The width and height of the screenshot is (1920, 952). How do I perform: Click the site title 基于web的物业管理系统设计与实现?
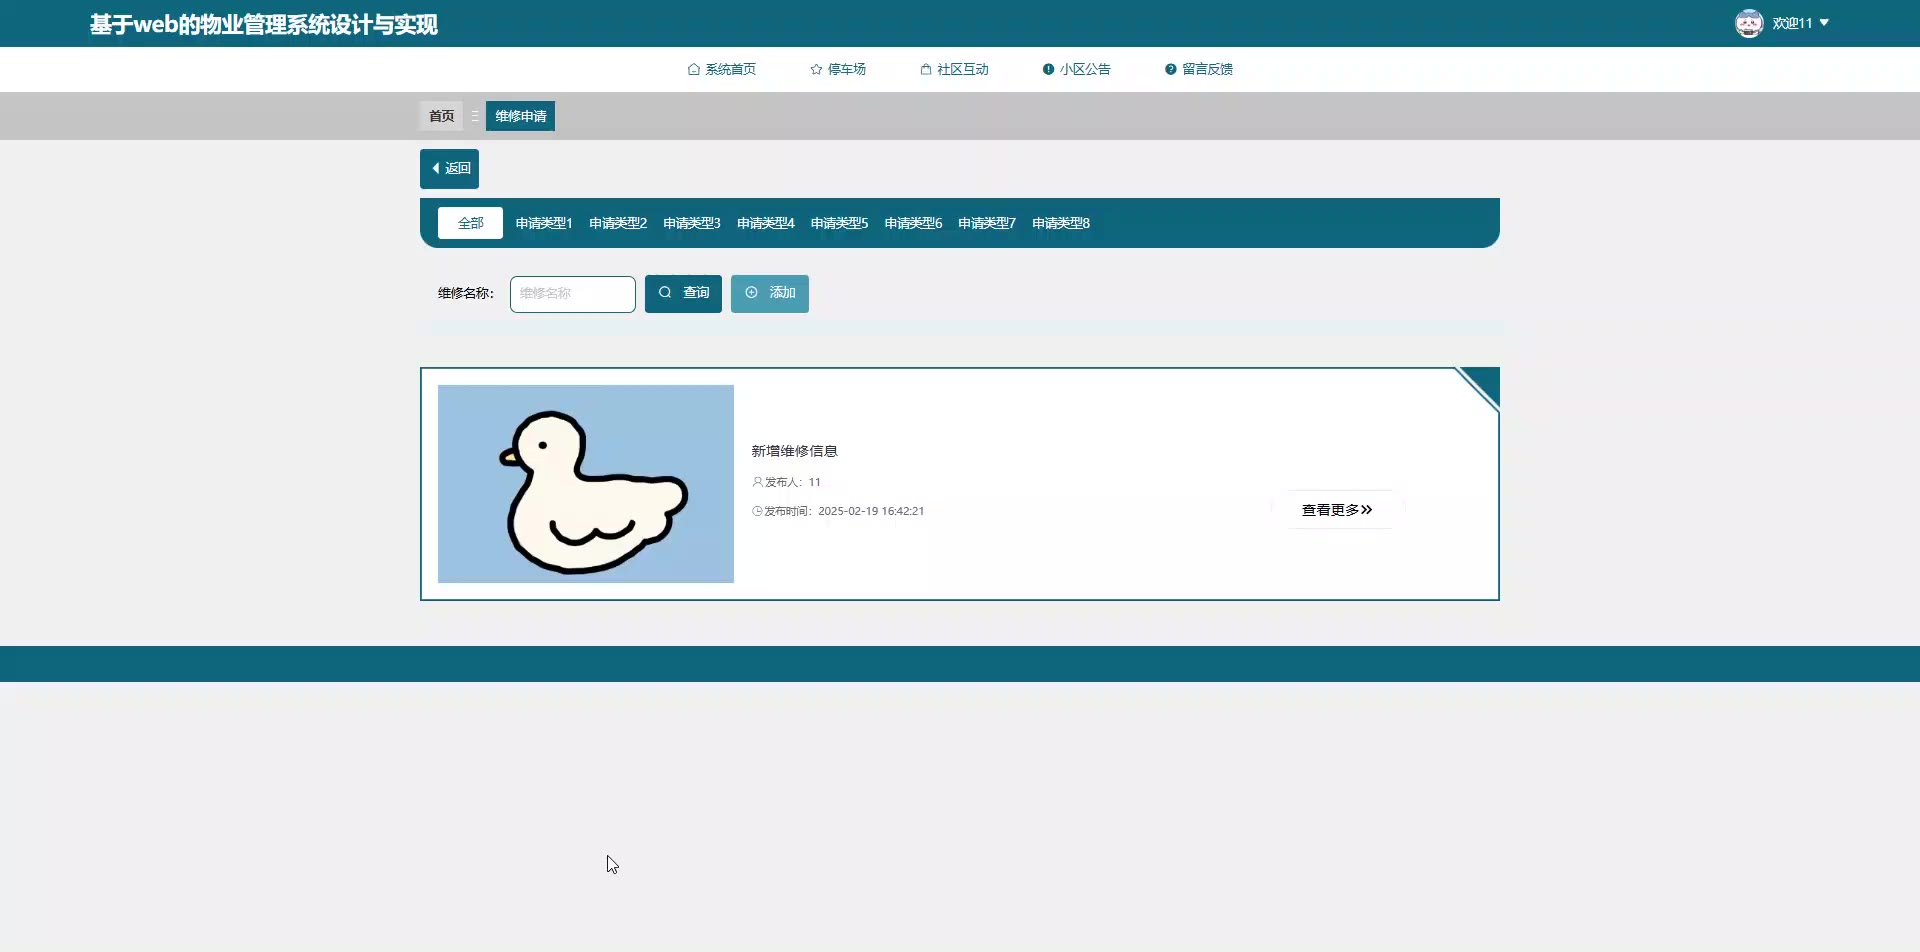click(264, 24)
